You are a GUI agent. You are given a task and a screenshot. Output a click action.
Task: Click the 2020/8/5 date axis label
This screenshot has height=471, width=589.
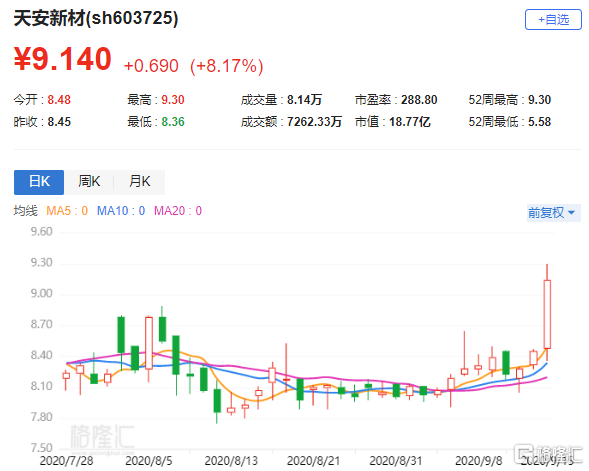click(x=149, y=461)
